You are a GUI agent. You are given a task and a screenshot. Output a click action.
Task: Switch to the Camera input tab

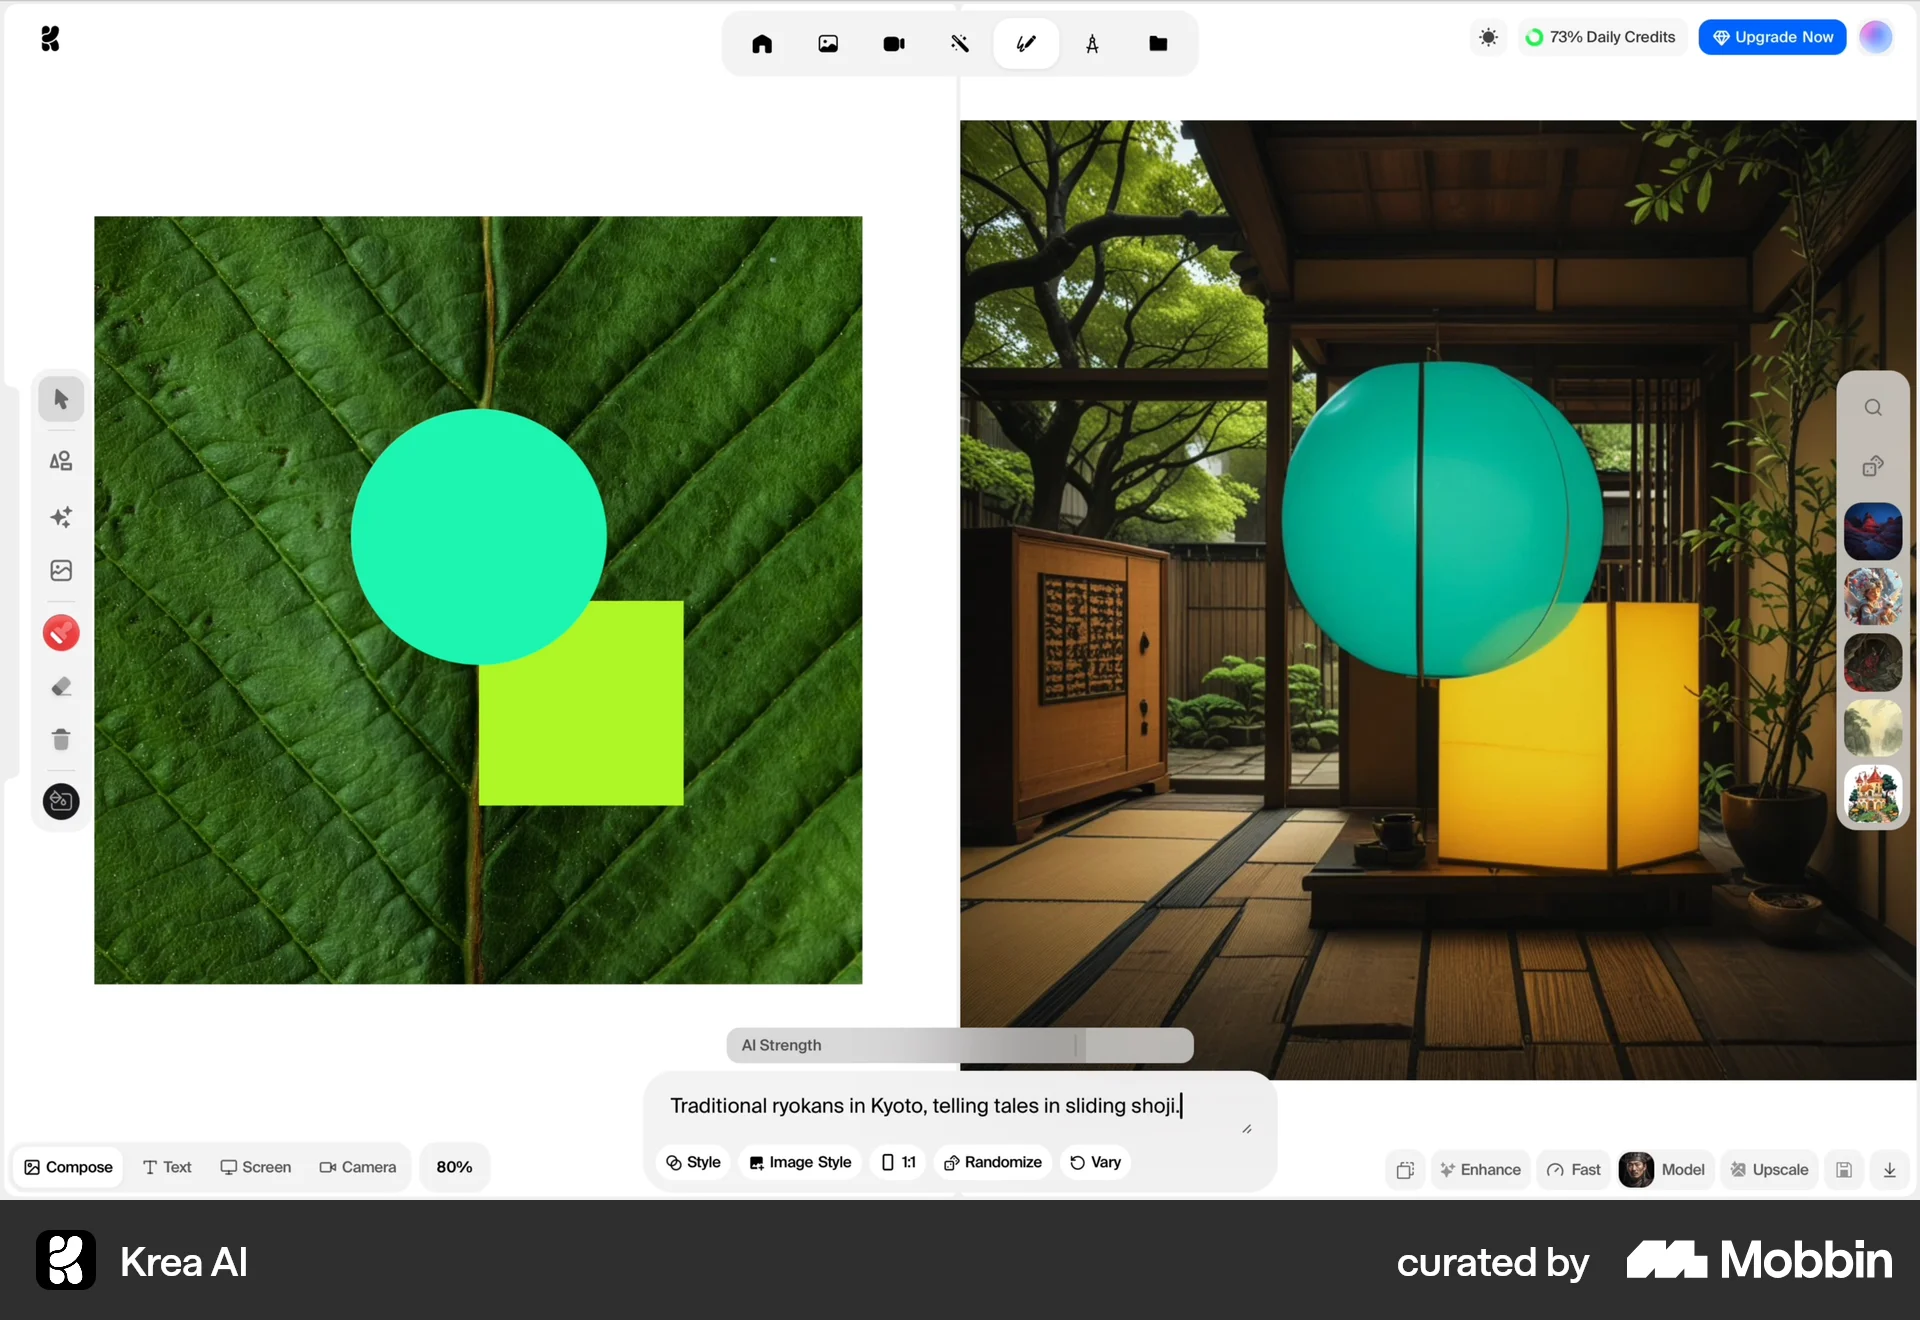point(357,1167)
